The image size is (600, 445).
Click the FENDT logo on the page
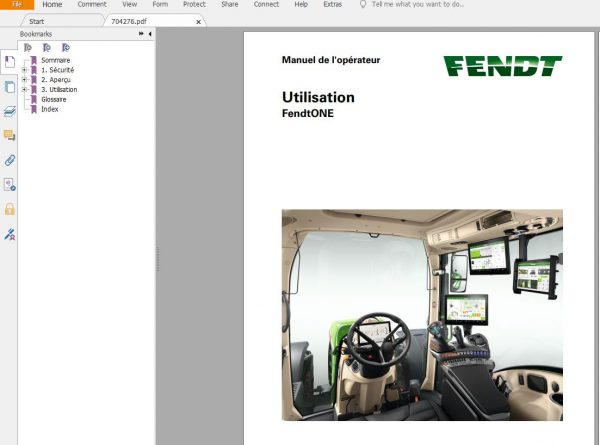pyautogui.click(x=502, y=66)
